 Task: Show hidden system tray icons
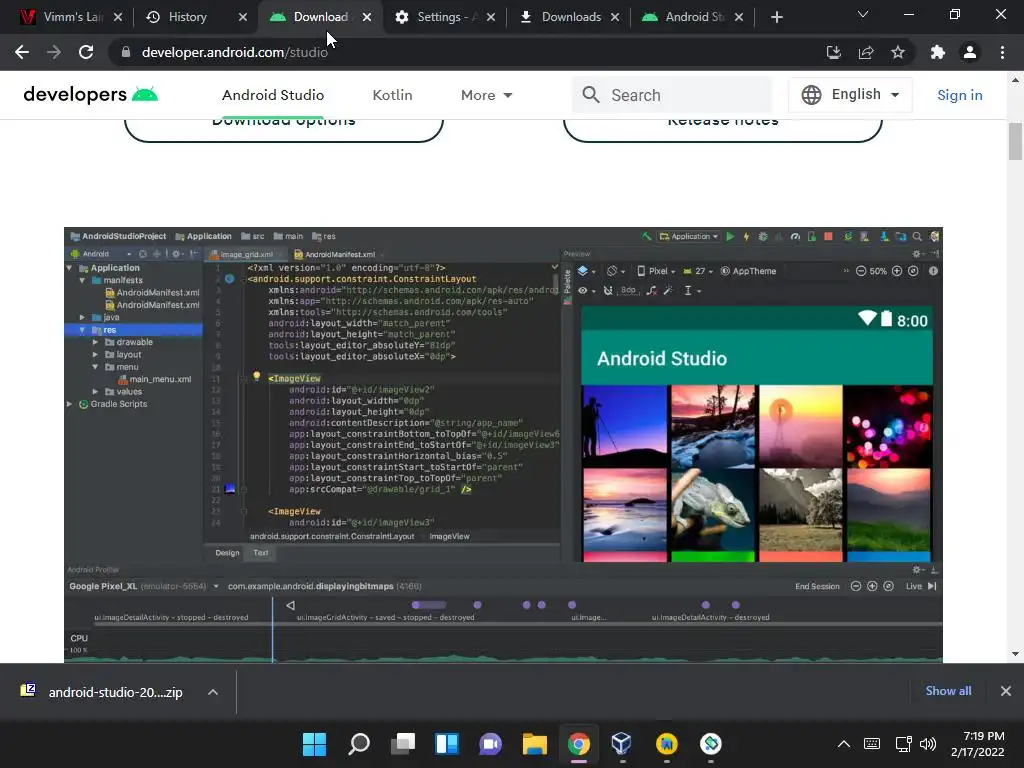tap(844, 744)
